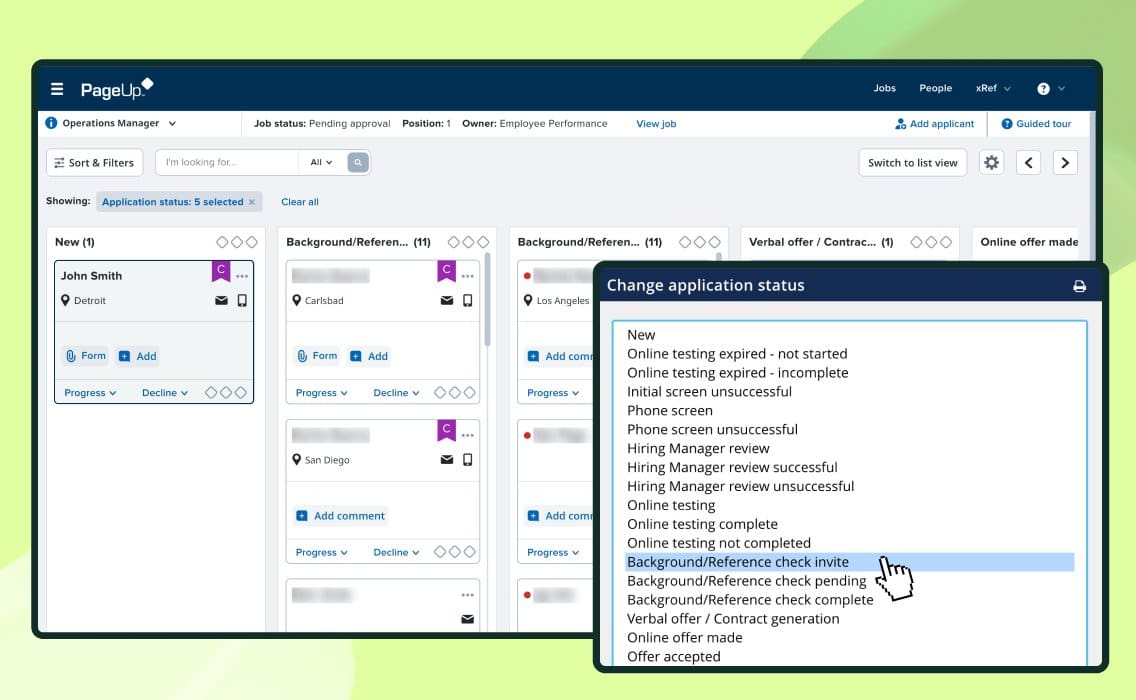Click the View job link
Viewport: 1136px width, 700px height.
coord(656,124)
